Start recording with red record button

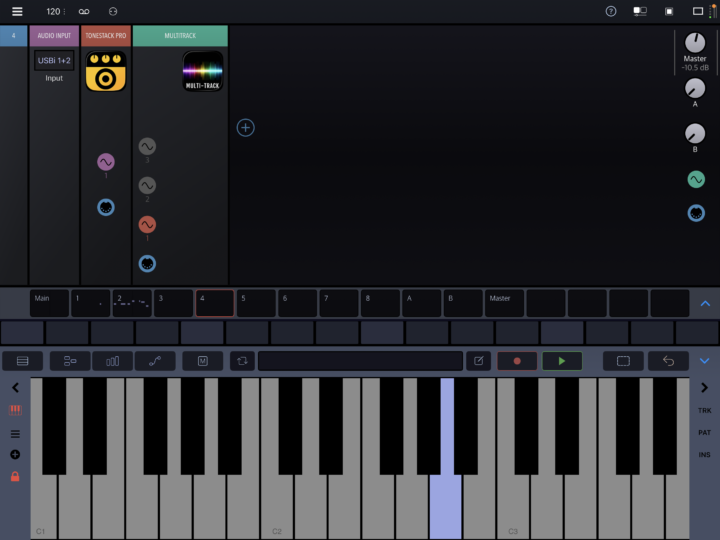[517, 361]
